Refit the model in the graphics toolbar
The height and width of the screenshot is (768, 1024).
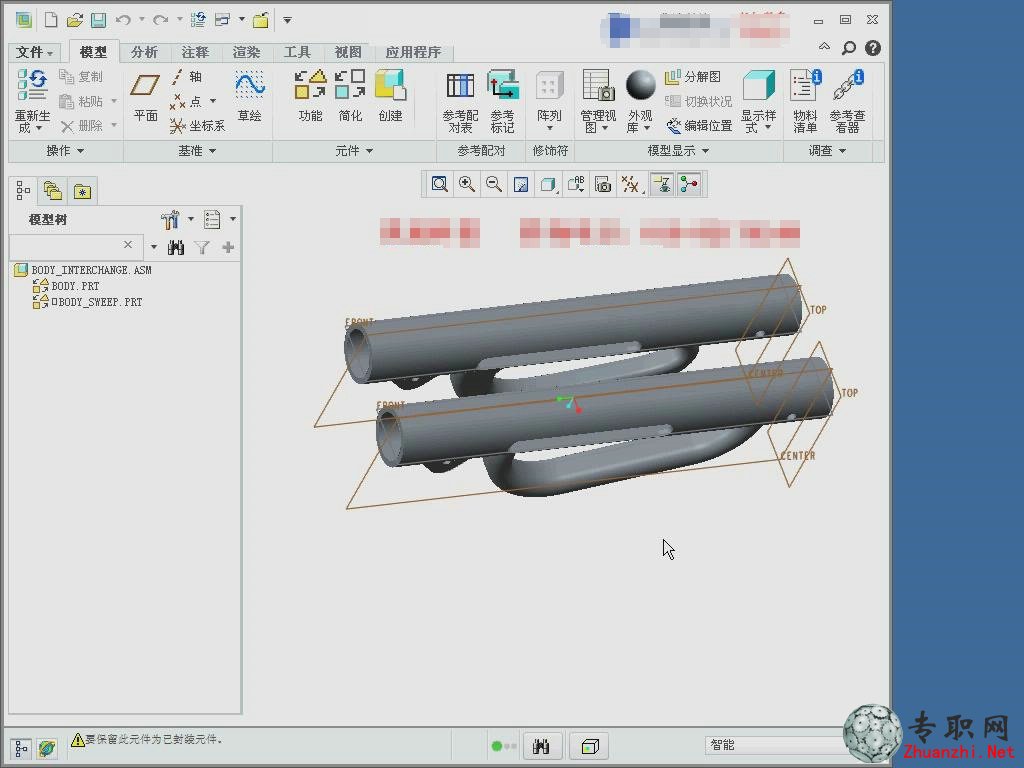440,184
